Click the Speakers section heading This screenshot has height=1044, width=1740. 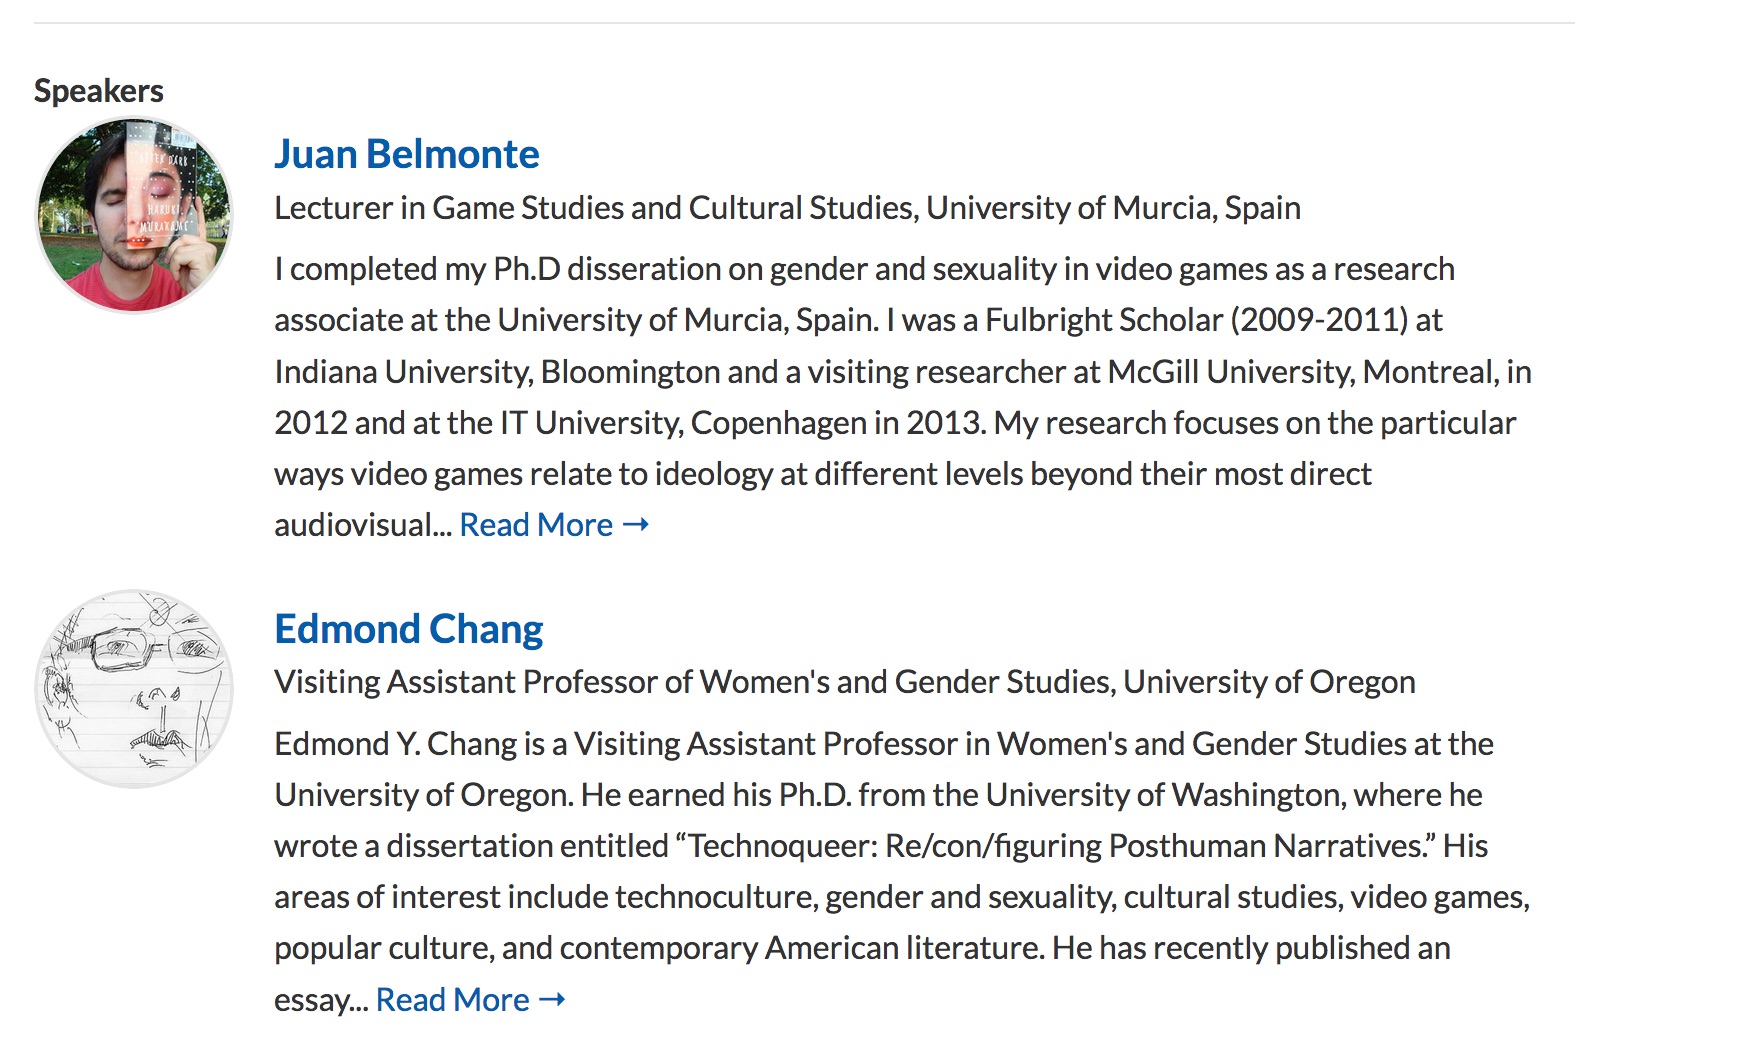[99, 91]
